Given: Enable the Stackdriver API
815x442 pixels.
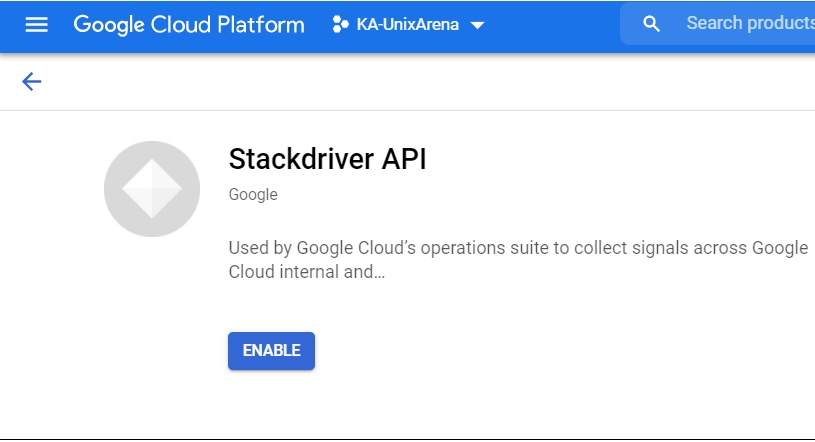Looking at the screenshot, I should click(271, 351).
